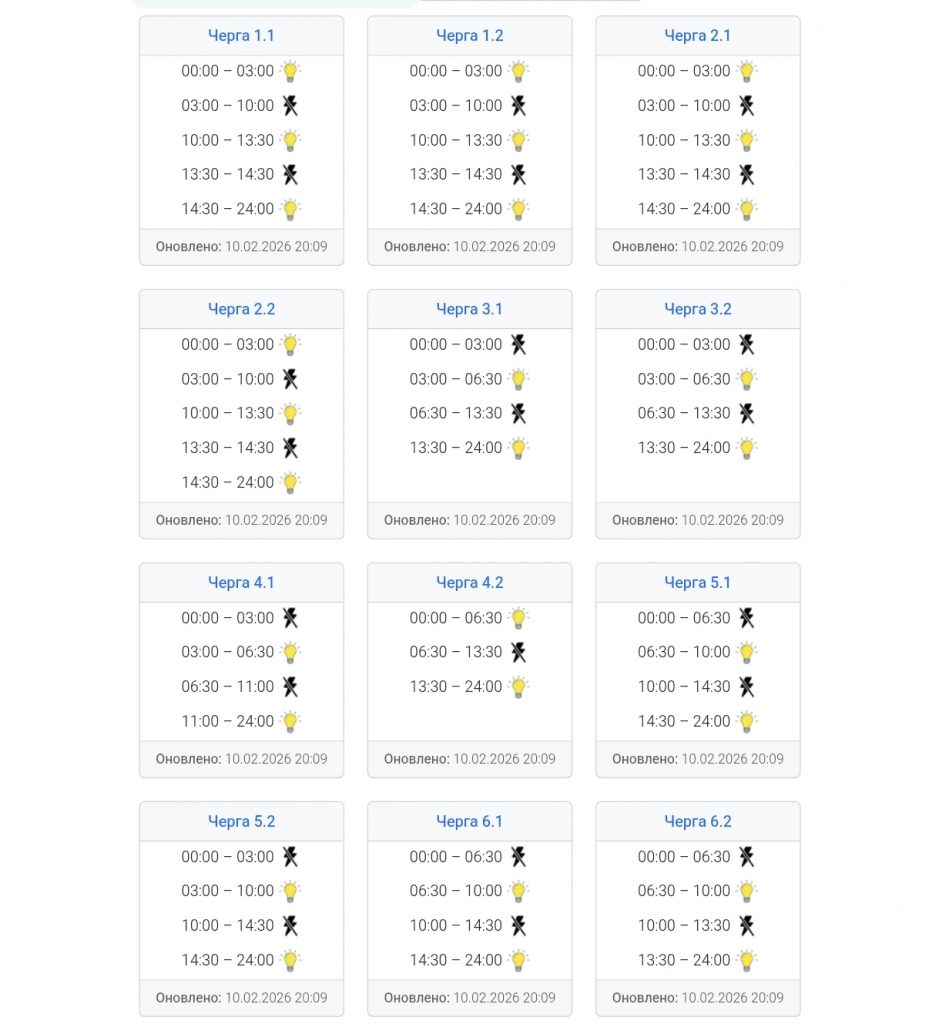
Task: Click power-off icon for 10:00 – 13:30 in Черга 6.2
Action: pyautogui.click(x=746, y=925)
